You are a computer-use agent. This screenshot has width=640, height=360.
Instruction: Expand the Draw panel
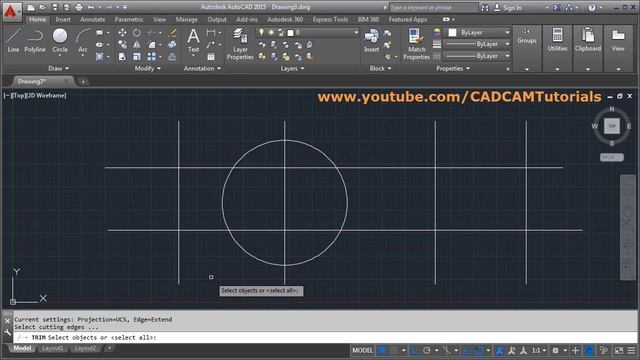[x=59, y=69]
